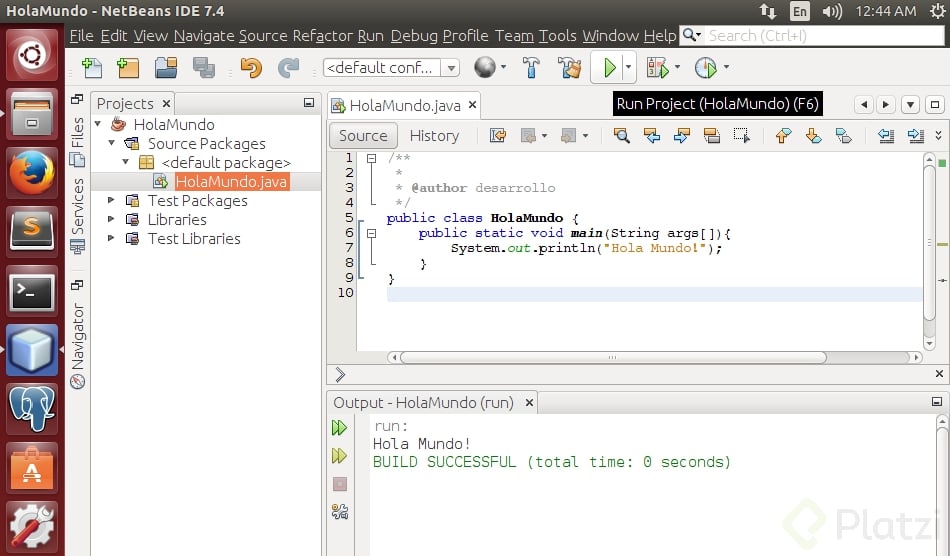Click the Search (Ctrl+I) input field
The height and width of the screenshot is (556, 950).
(824, 36)
